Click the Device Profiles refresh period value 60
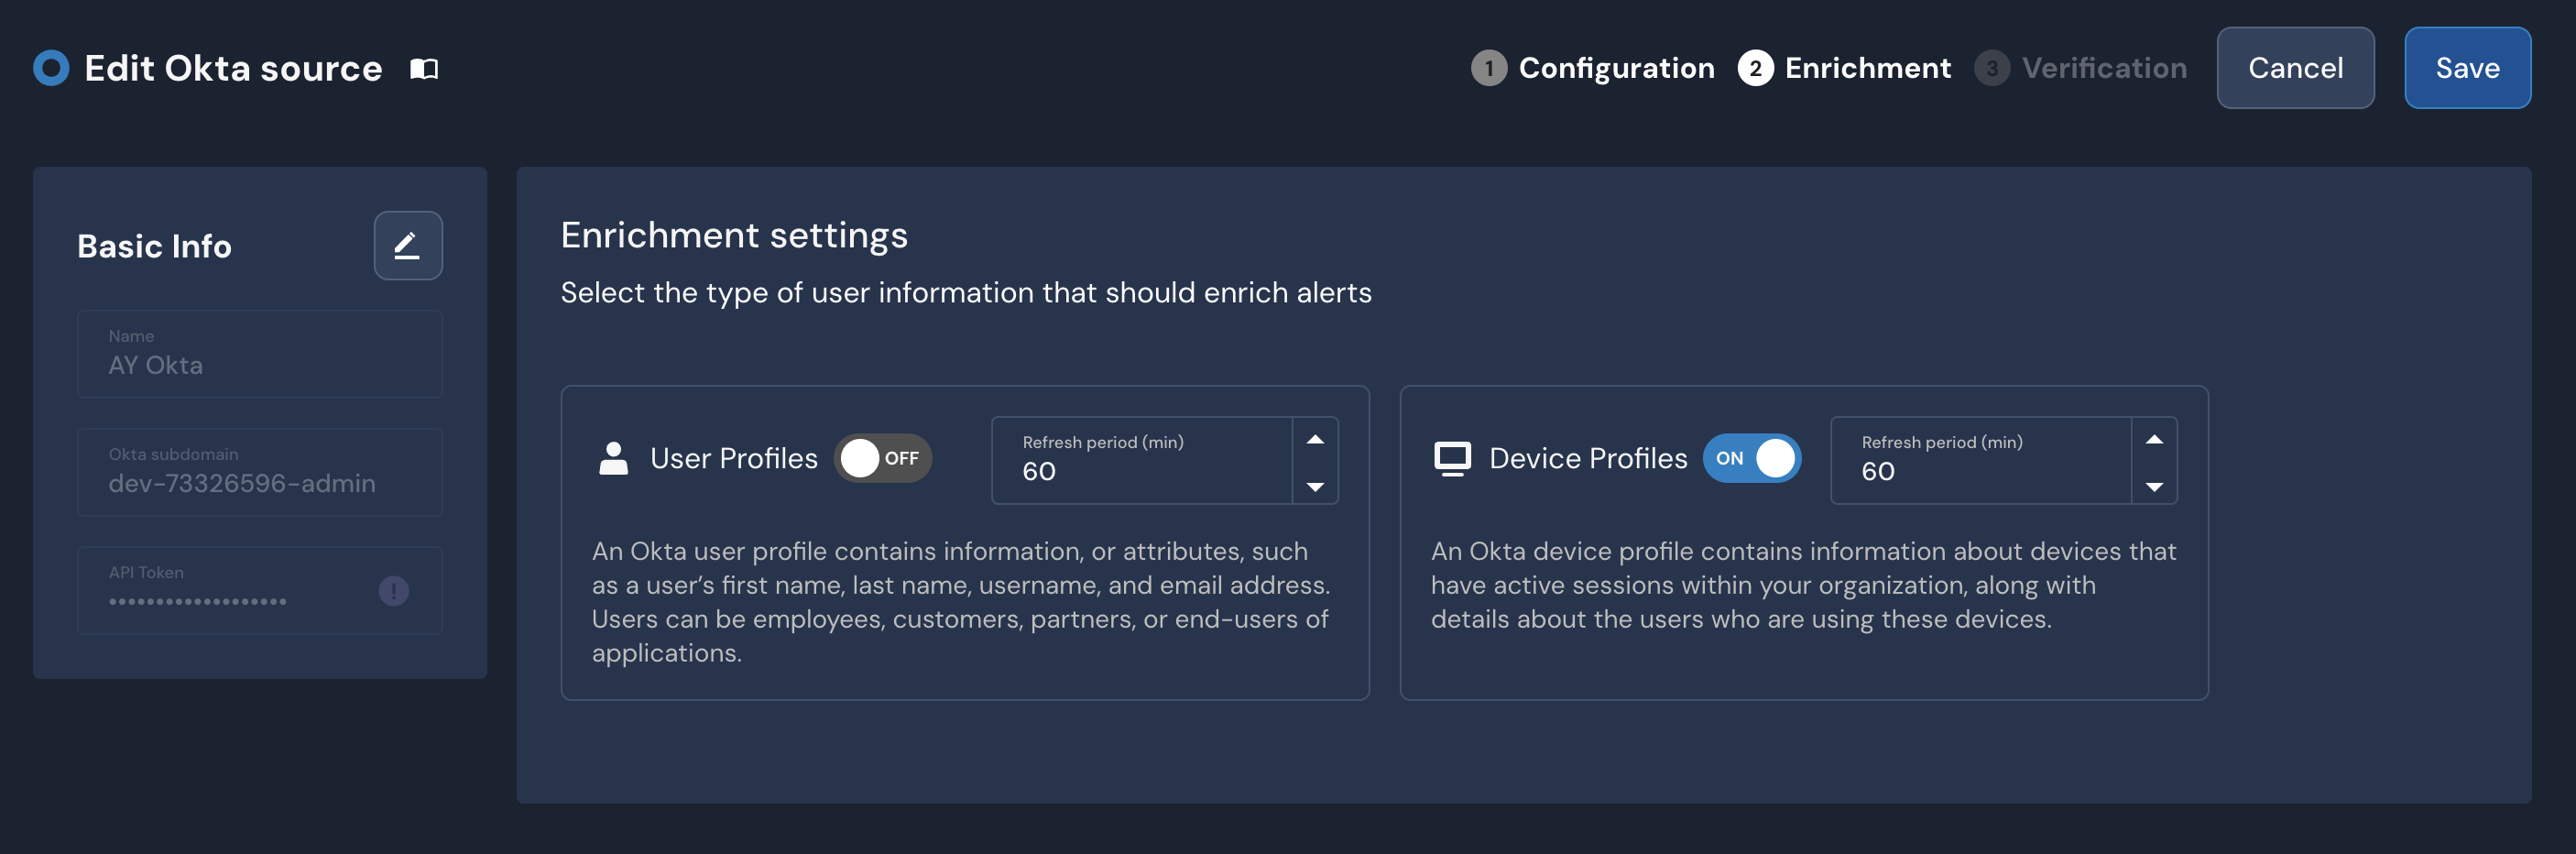Viewport: 2576px width, 854px height. 1878,472
